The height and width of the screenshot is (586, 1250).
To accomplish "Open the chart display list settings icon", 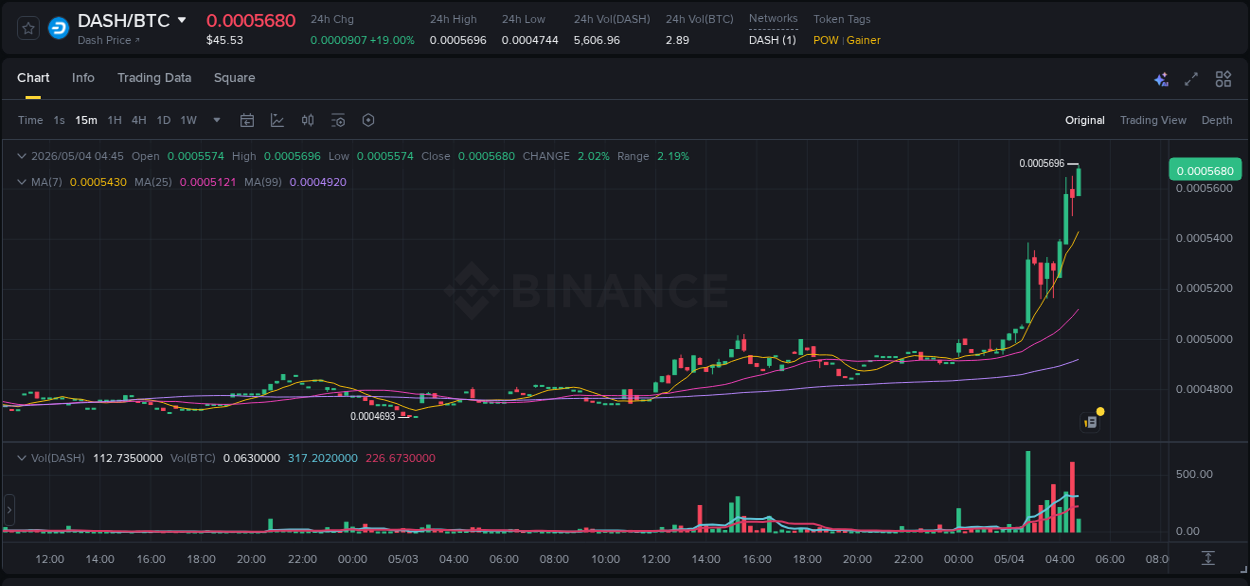I will coord(338,120).
